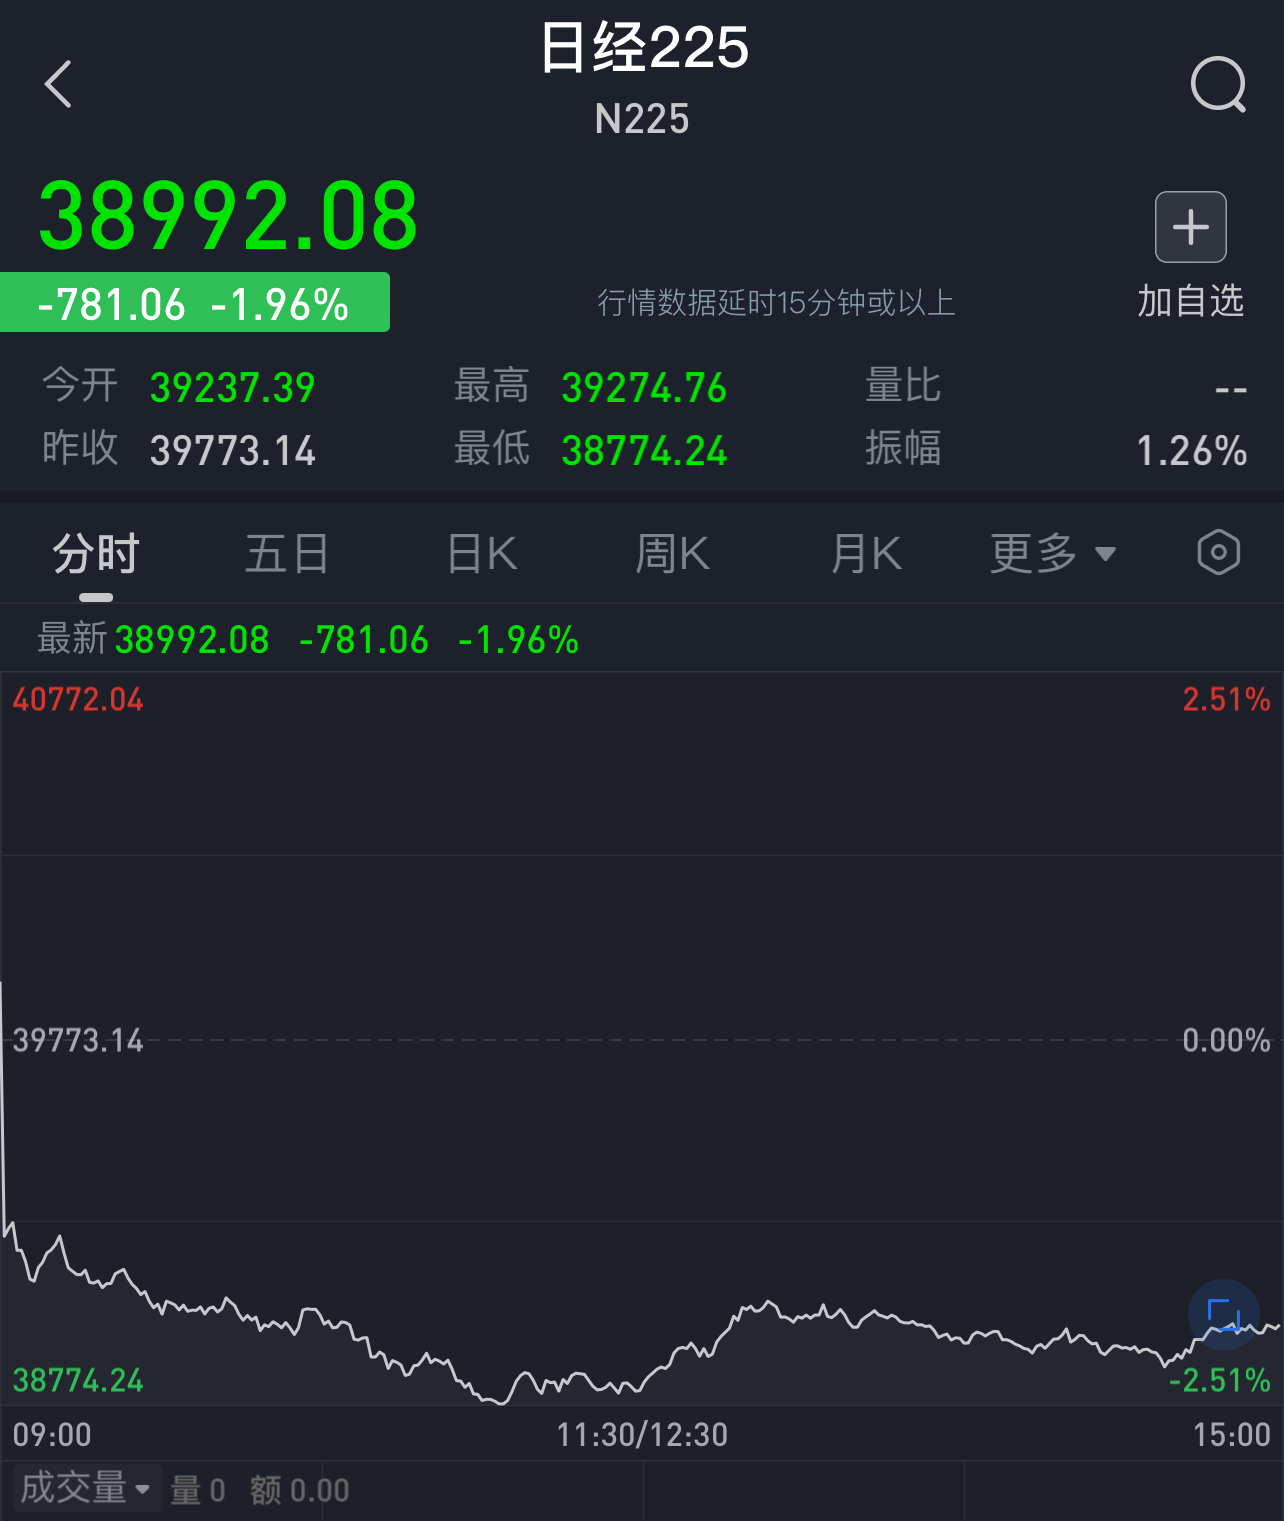This screenshot has height=1521, width=1284.
Task: Tap the main price 38992.08
Action: [x=228, y=216]
